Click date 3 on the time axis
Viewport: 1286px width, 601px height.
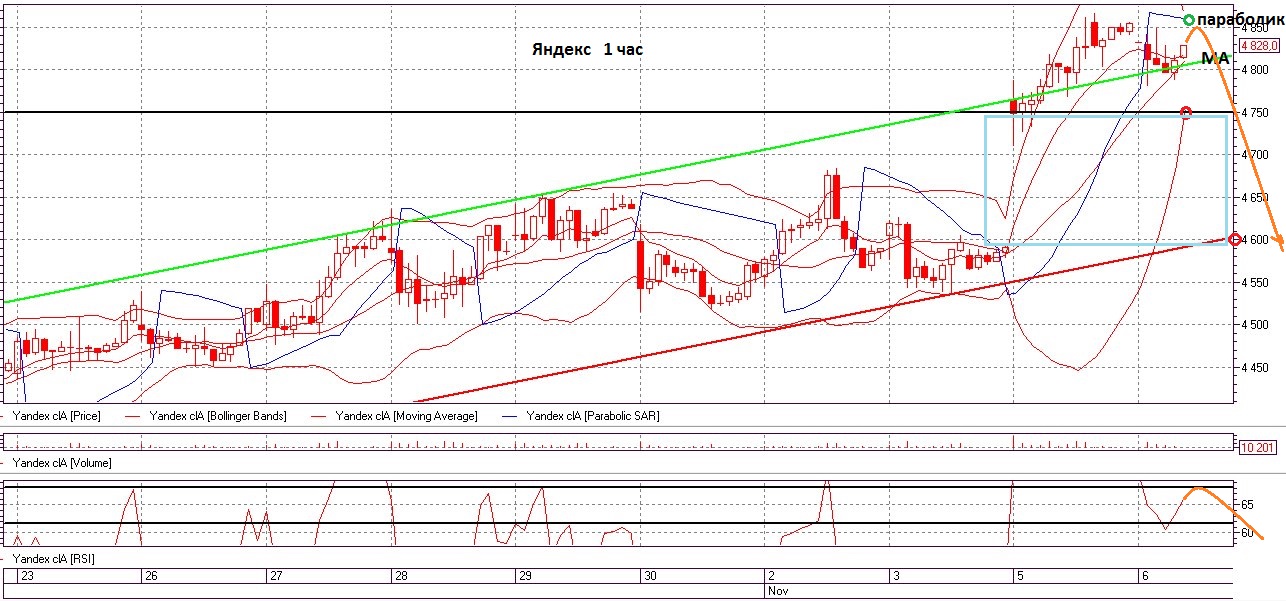[896, 576]
